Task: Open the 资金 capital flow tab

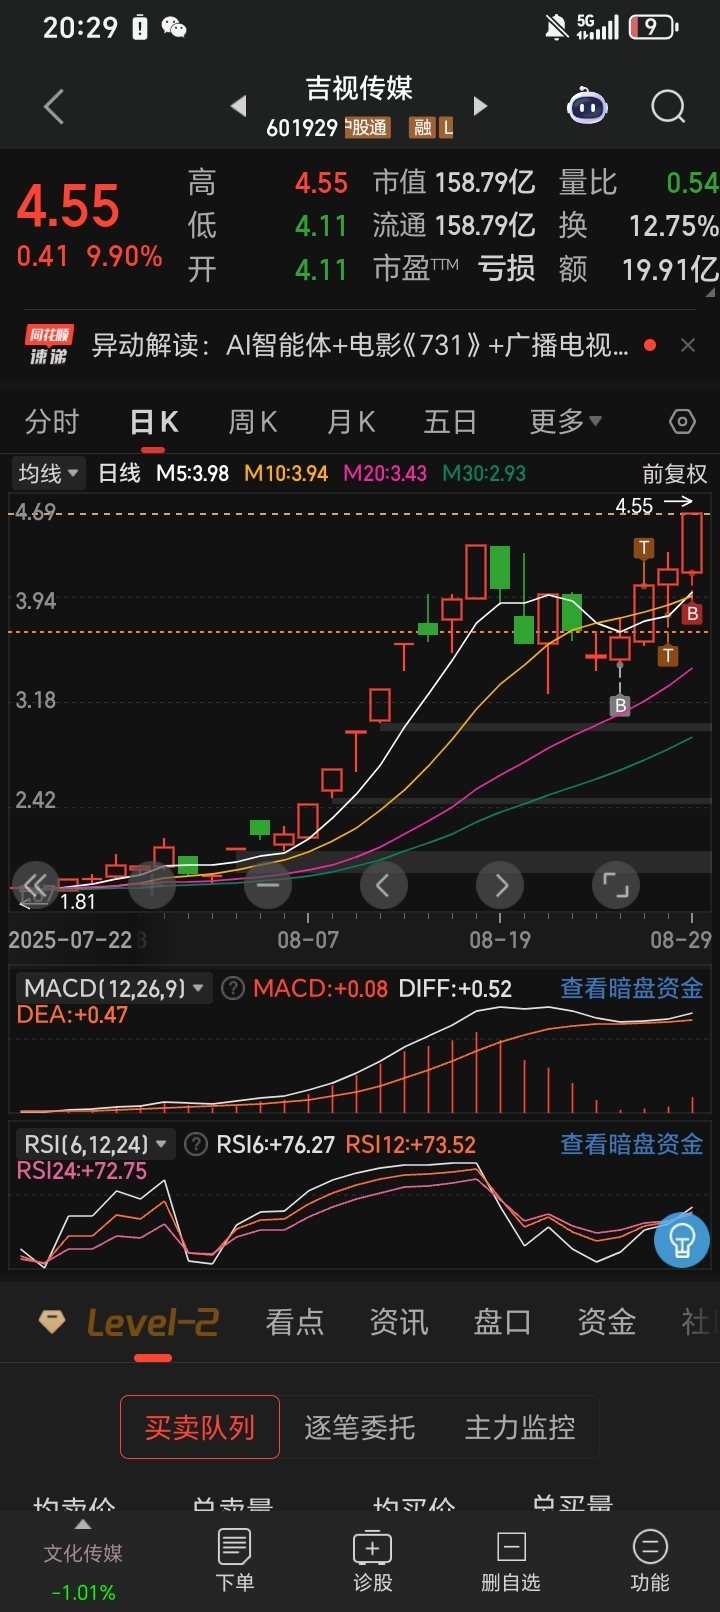Action: click(x=607, y=1322)
